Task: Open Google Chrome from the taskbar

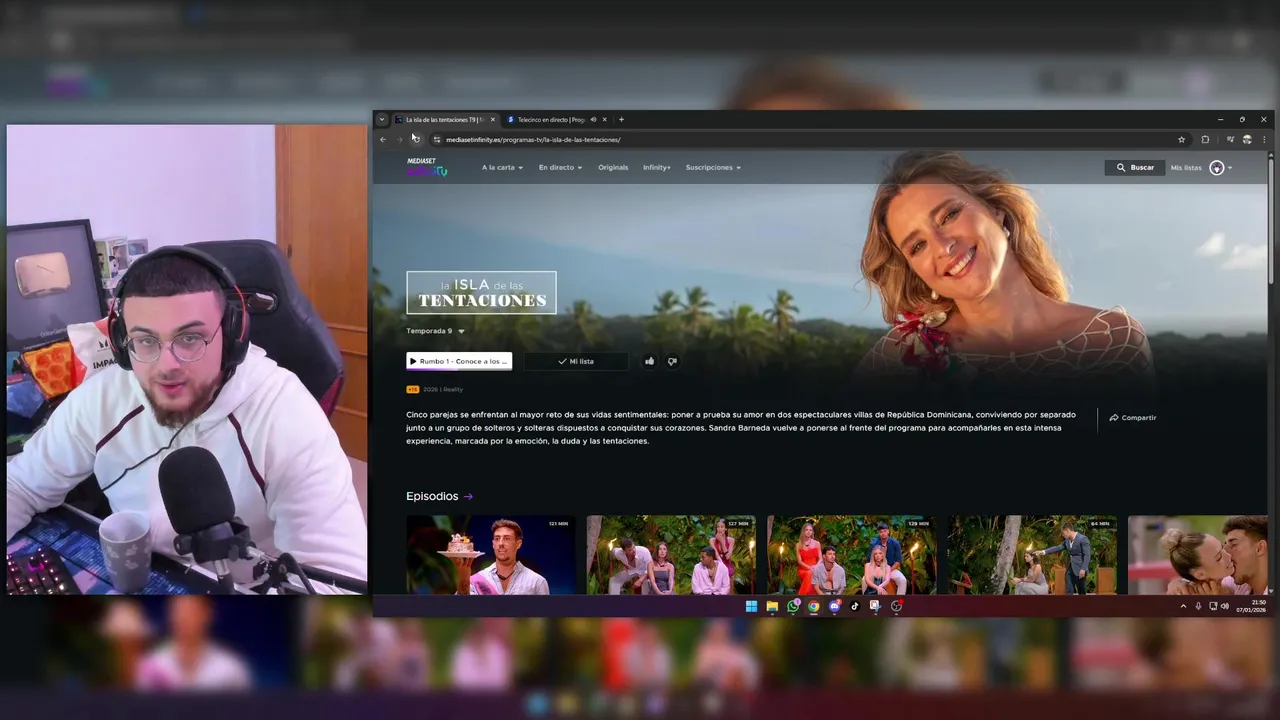Action: tap(813, 606)
